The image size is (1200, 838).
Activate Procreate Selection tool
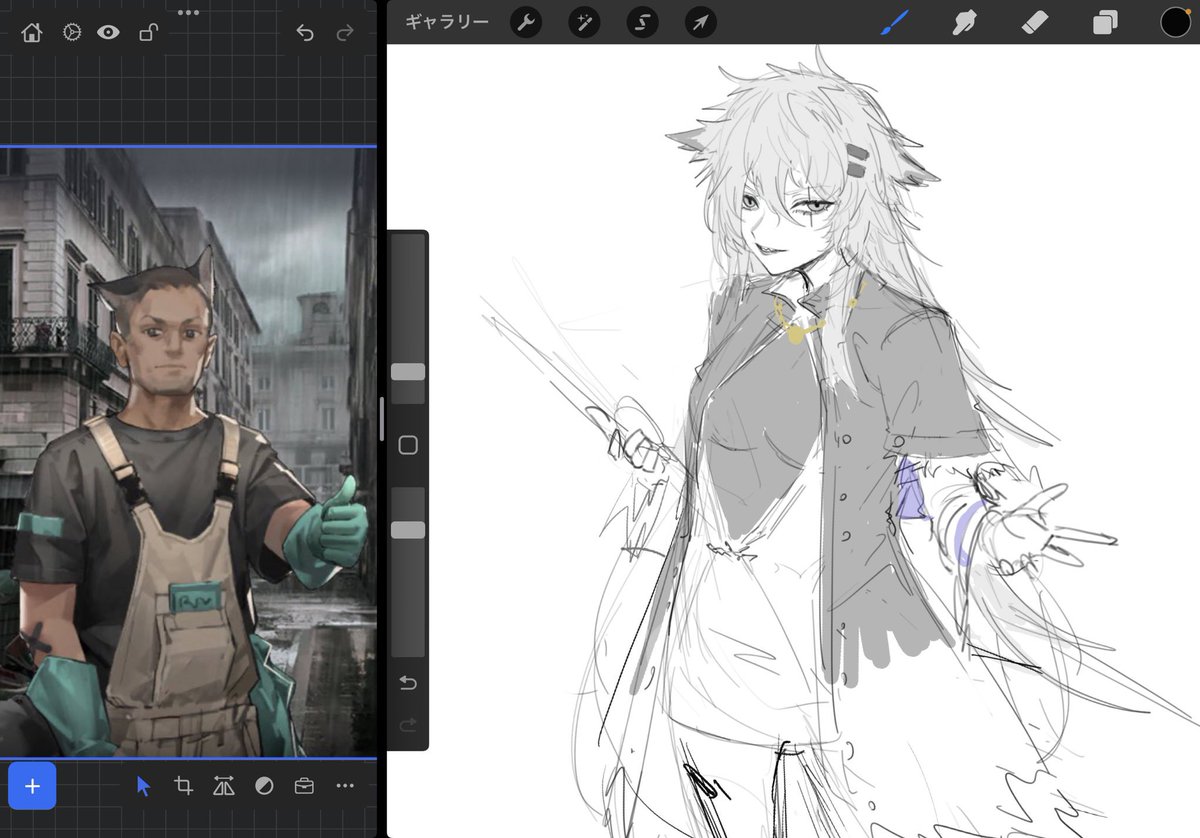tap(642, 22)
